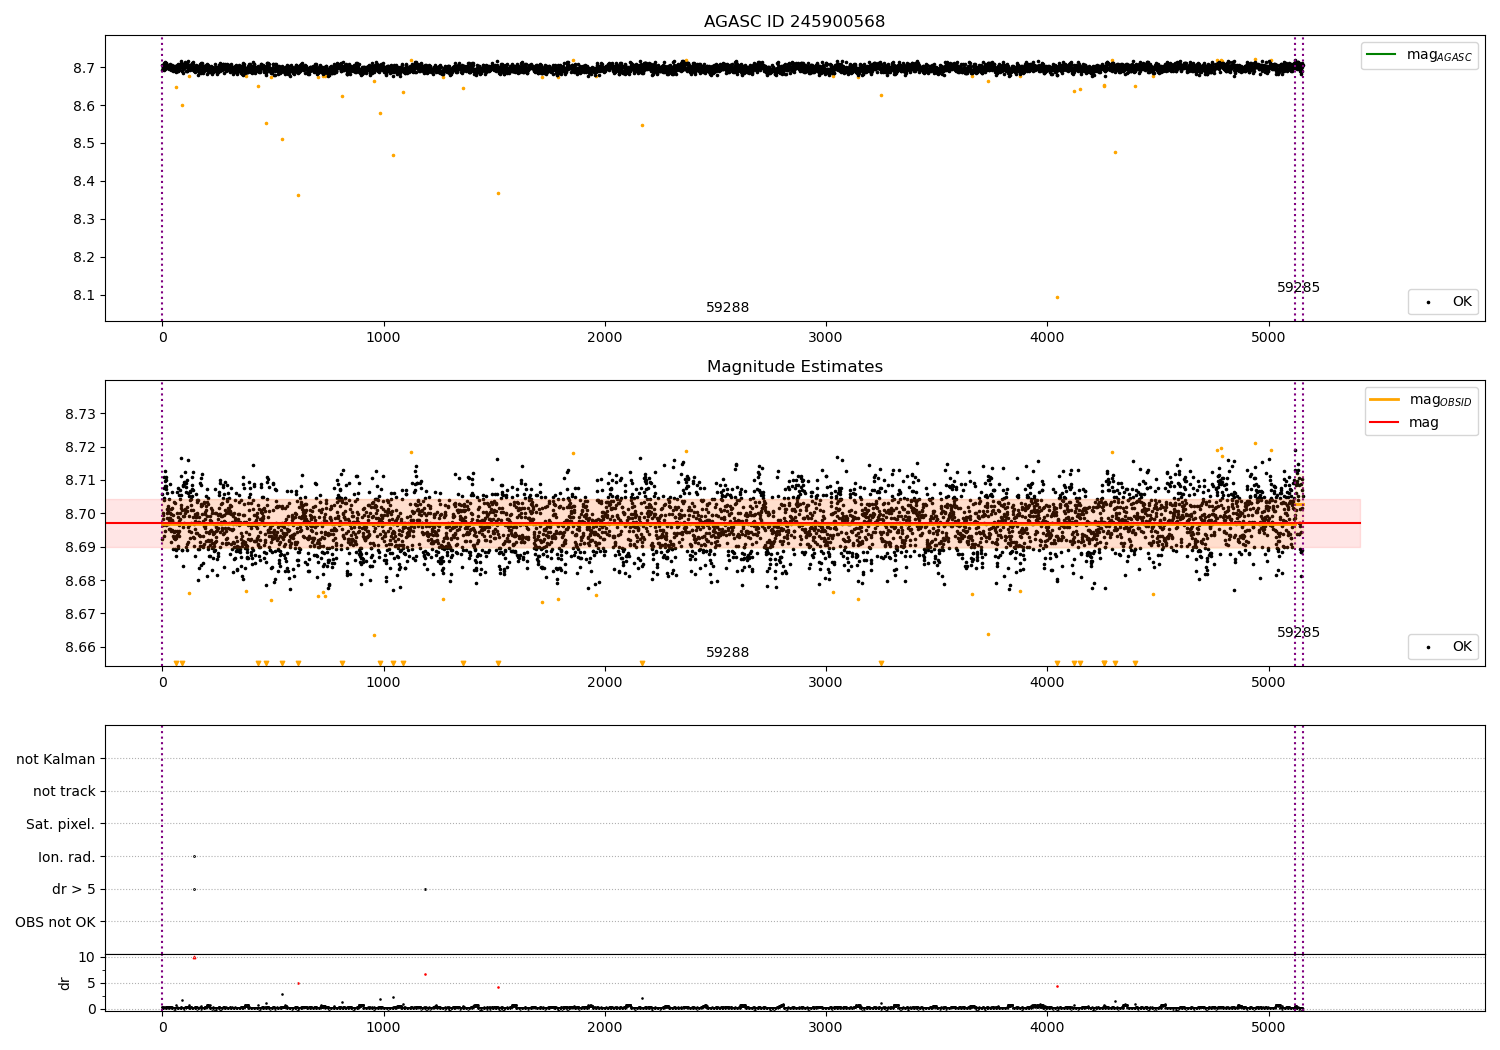1500x1050 pixels.
Task: Click the AGASC ID 245900568 plot title
Action: point(794,22)
